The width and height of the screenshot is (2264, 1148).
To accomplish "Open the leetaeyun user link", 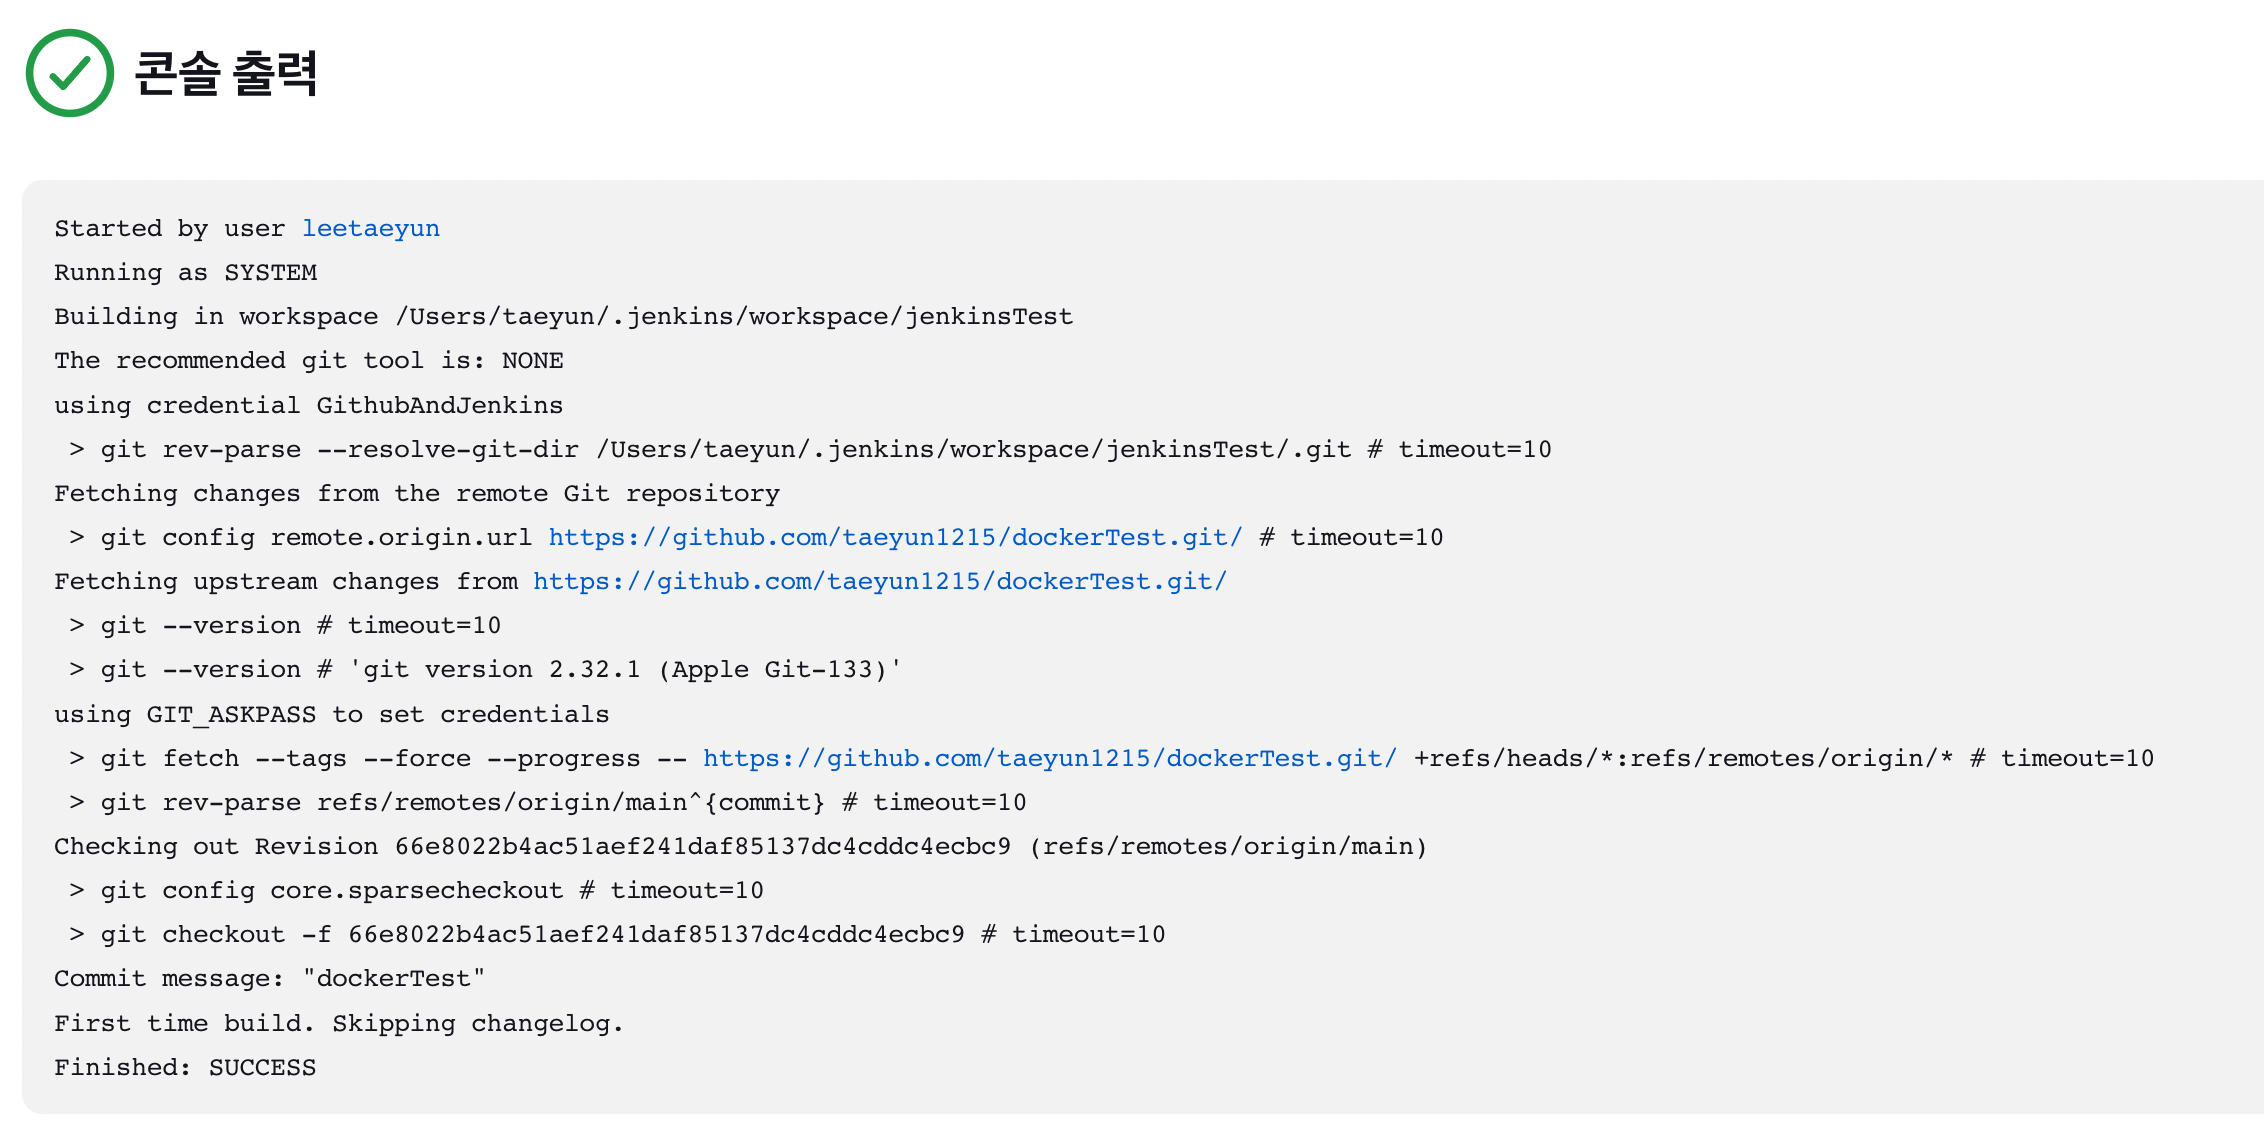I will point(370,229).
